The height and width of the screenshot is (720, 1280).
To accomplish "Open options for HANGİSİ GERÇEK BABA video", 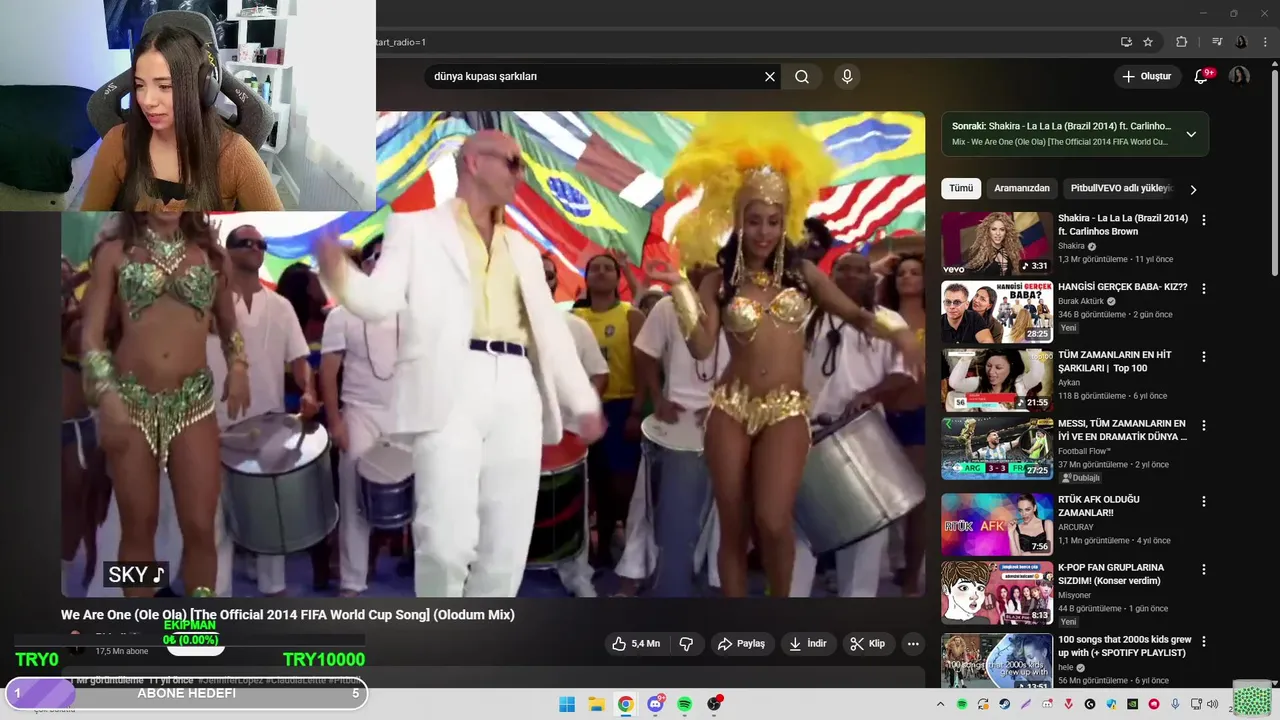I will tap(1204, 288).
